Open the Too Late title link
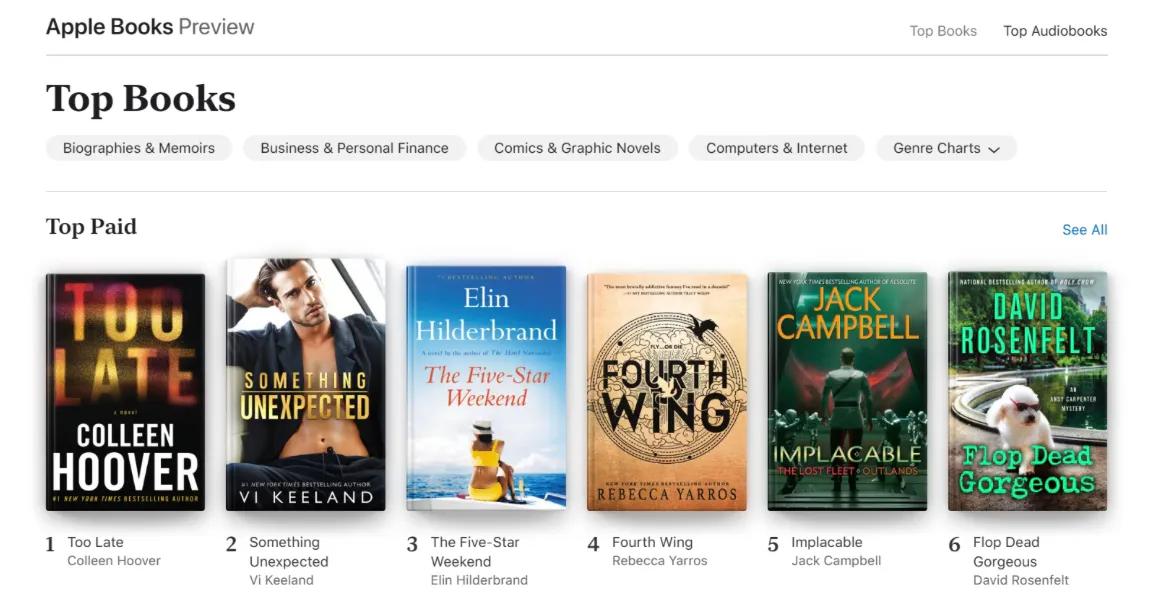 pyautogui.click(x=96, y=542)
